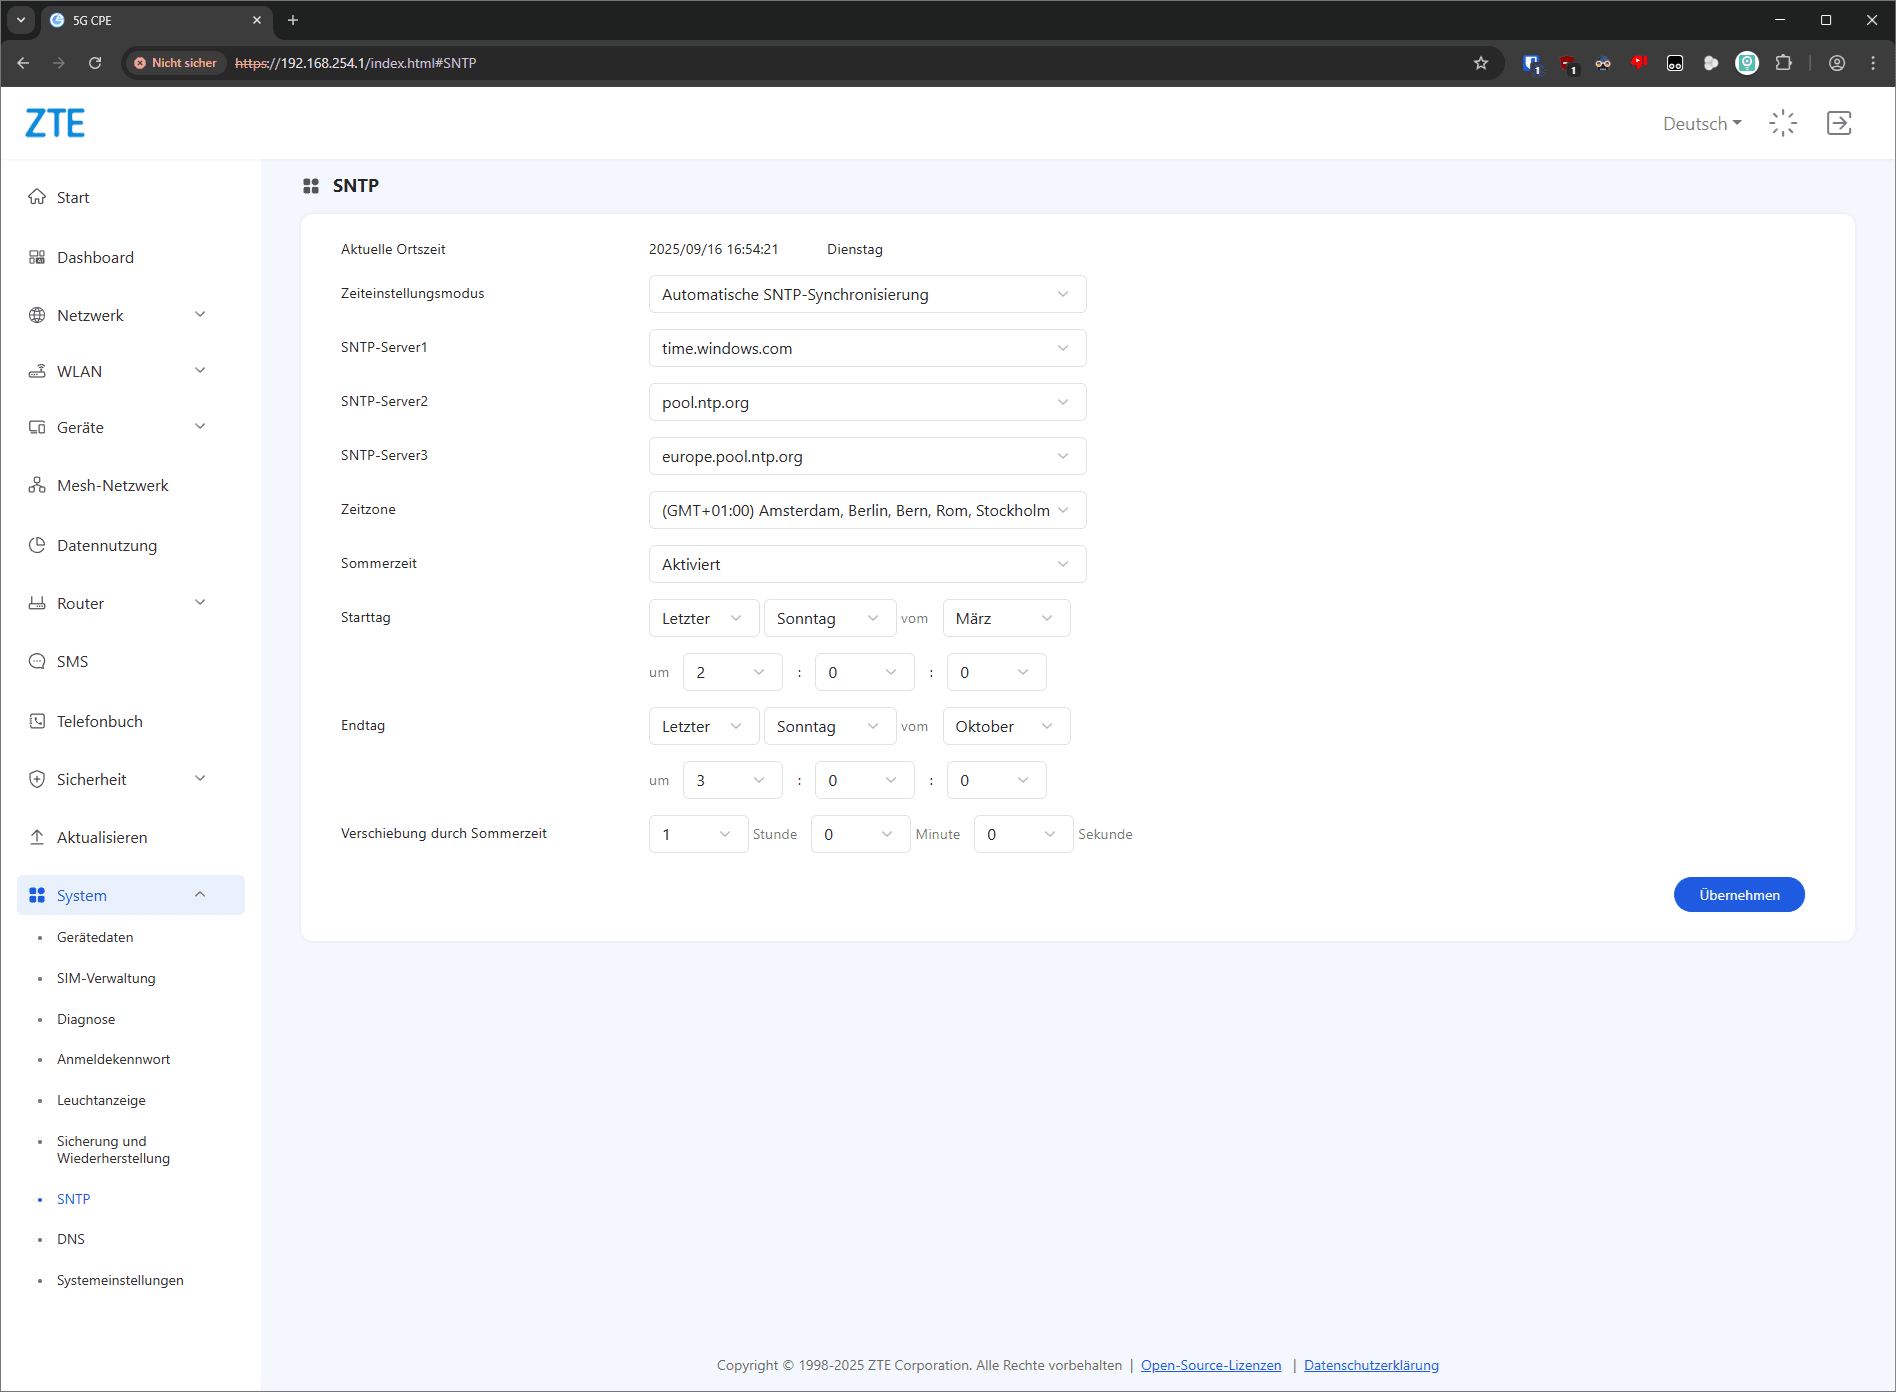Reload the page in browser

point(95,63)
